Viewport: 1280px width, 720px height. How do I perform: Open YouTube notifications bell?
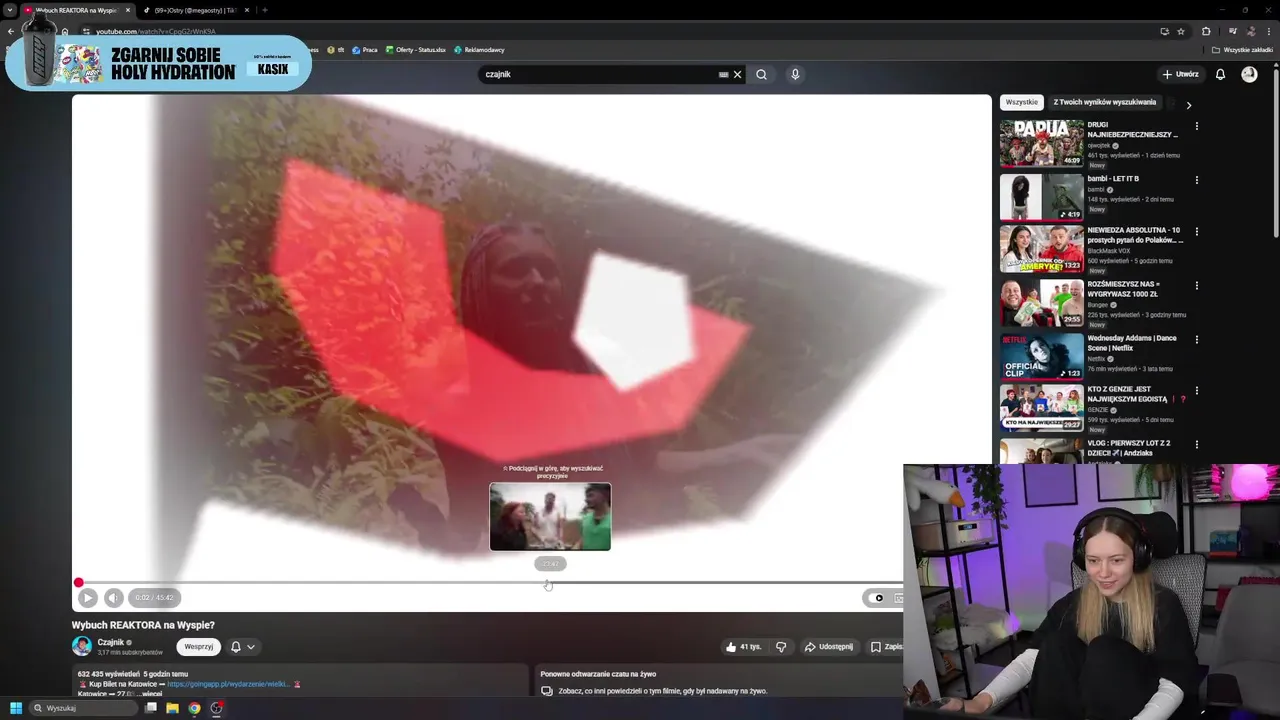1220,74
